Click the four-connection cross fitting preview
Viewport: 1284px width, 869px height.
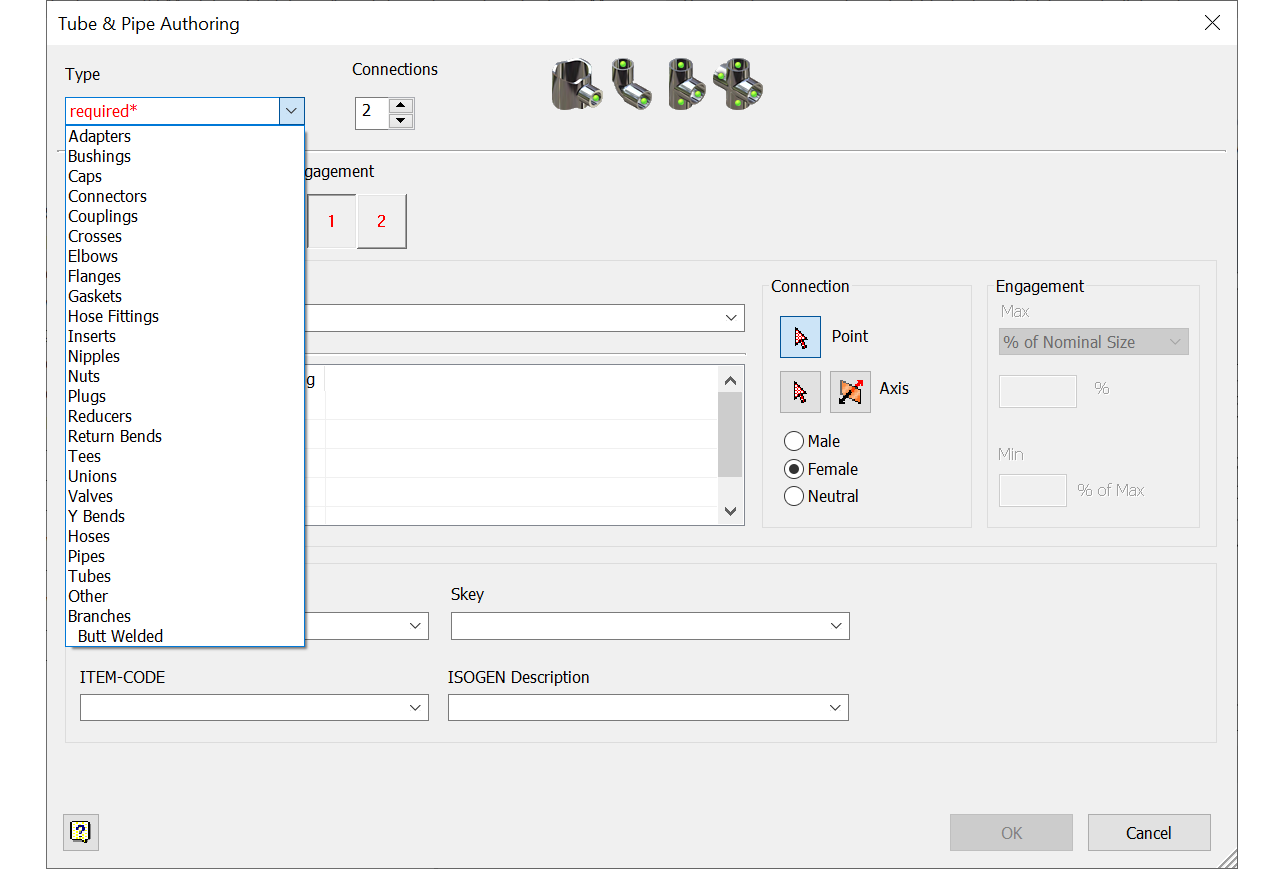[739, 84]
